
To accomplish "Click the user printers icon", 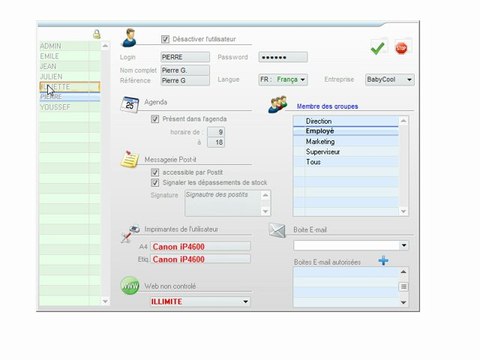I will (x=130, y=233).
